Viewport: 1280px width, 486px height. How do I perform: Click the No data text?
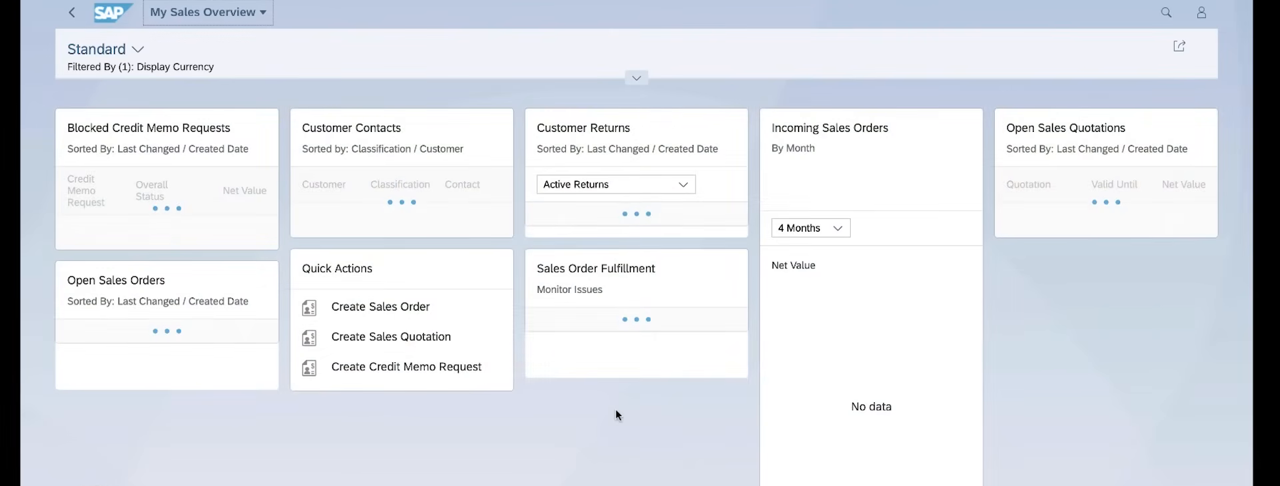click(x=871, y=407)
